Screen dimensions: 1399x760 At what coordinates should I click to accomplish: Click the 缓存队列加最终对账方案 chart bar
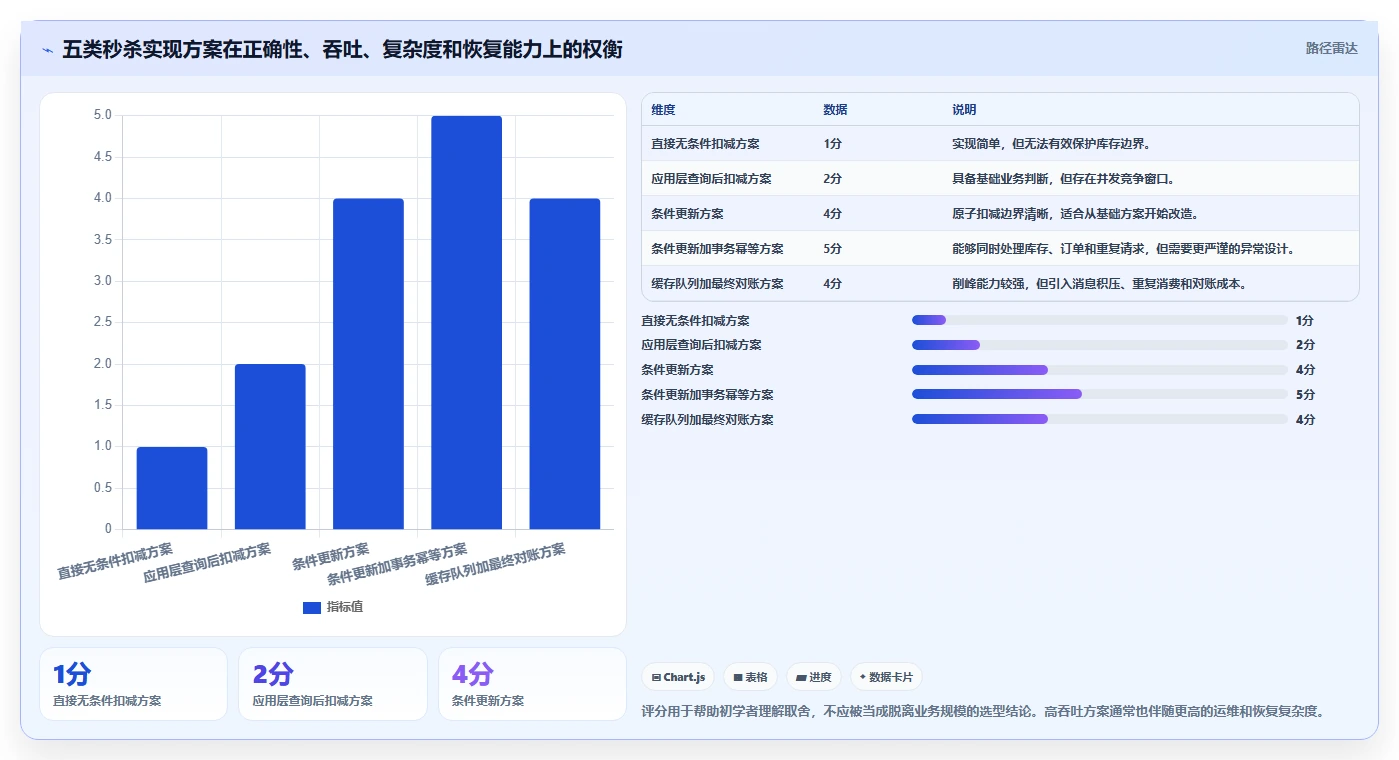[x=564, y=364]
